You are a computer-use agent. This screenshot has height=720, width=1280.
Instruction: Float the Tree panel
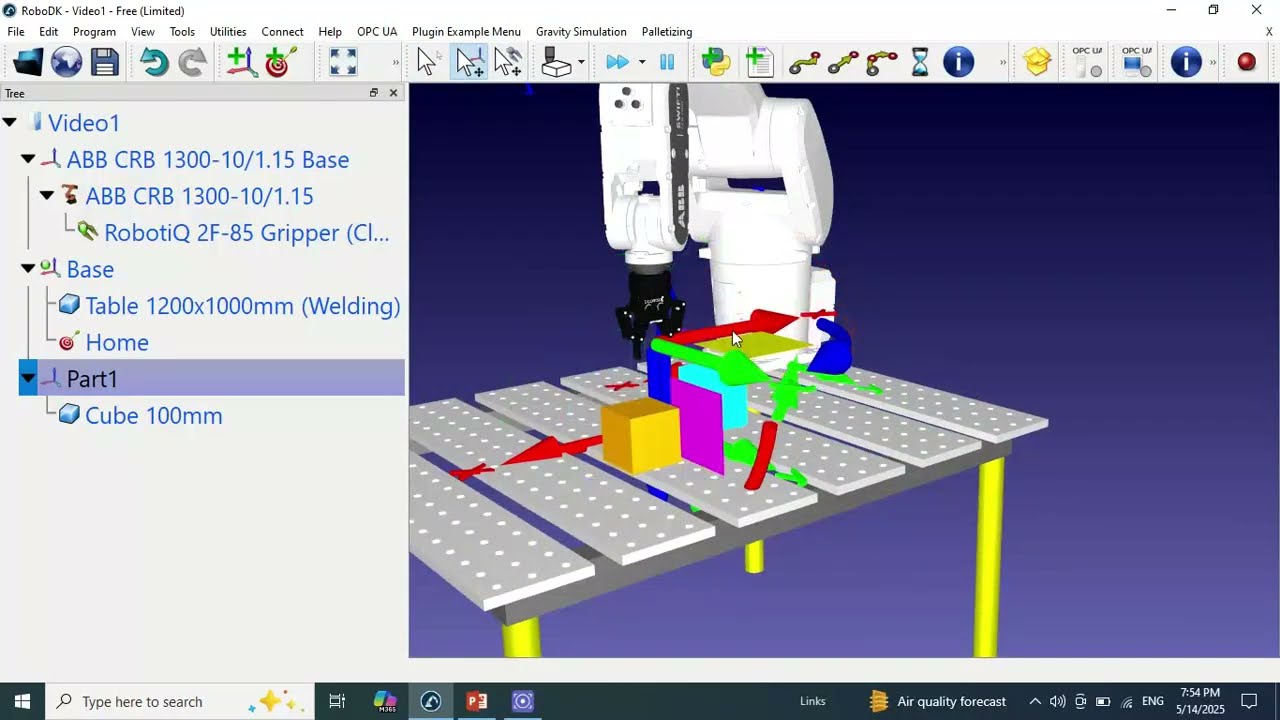[374, 93]
